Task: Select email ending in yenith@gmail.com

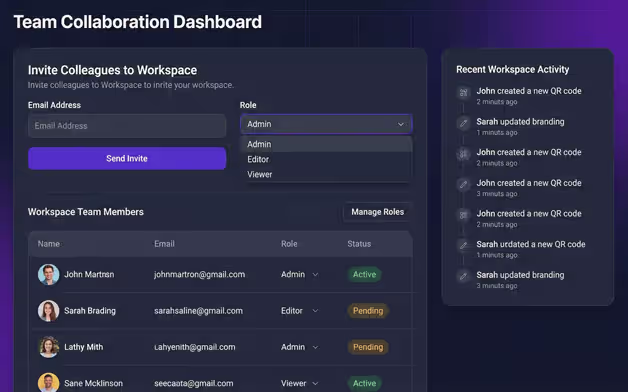Action: (x=195, y=347)
